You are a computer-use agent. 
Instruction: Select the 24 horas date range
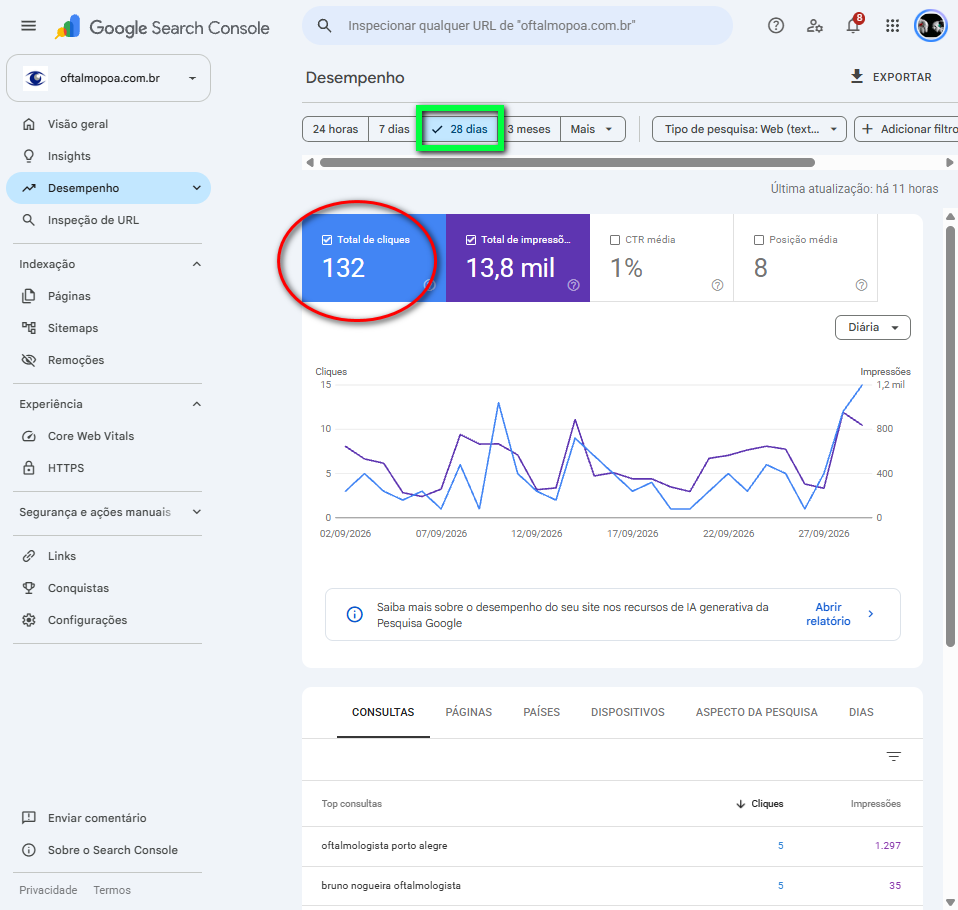[335, 129]
